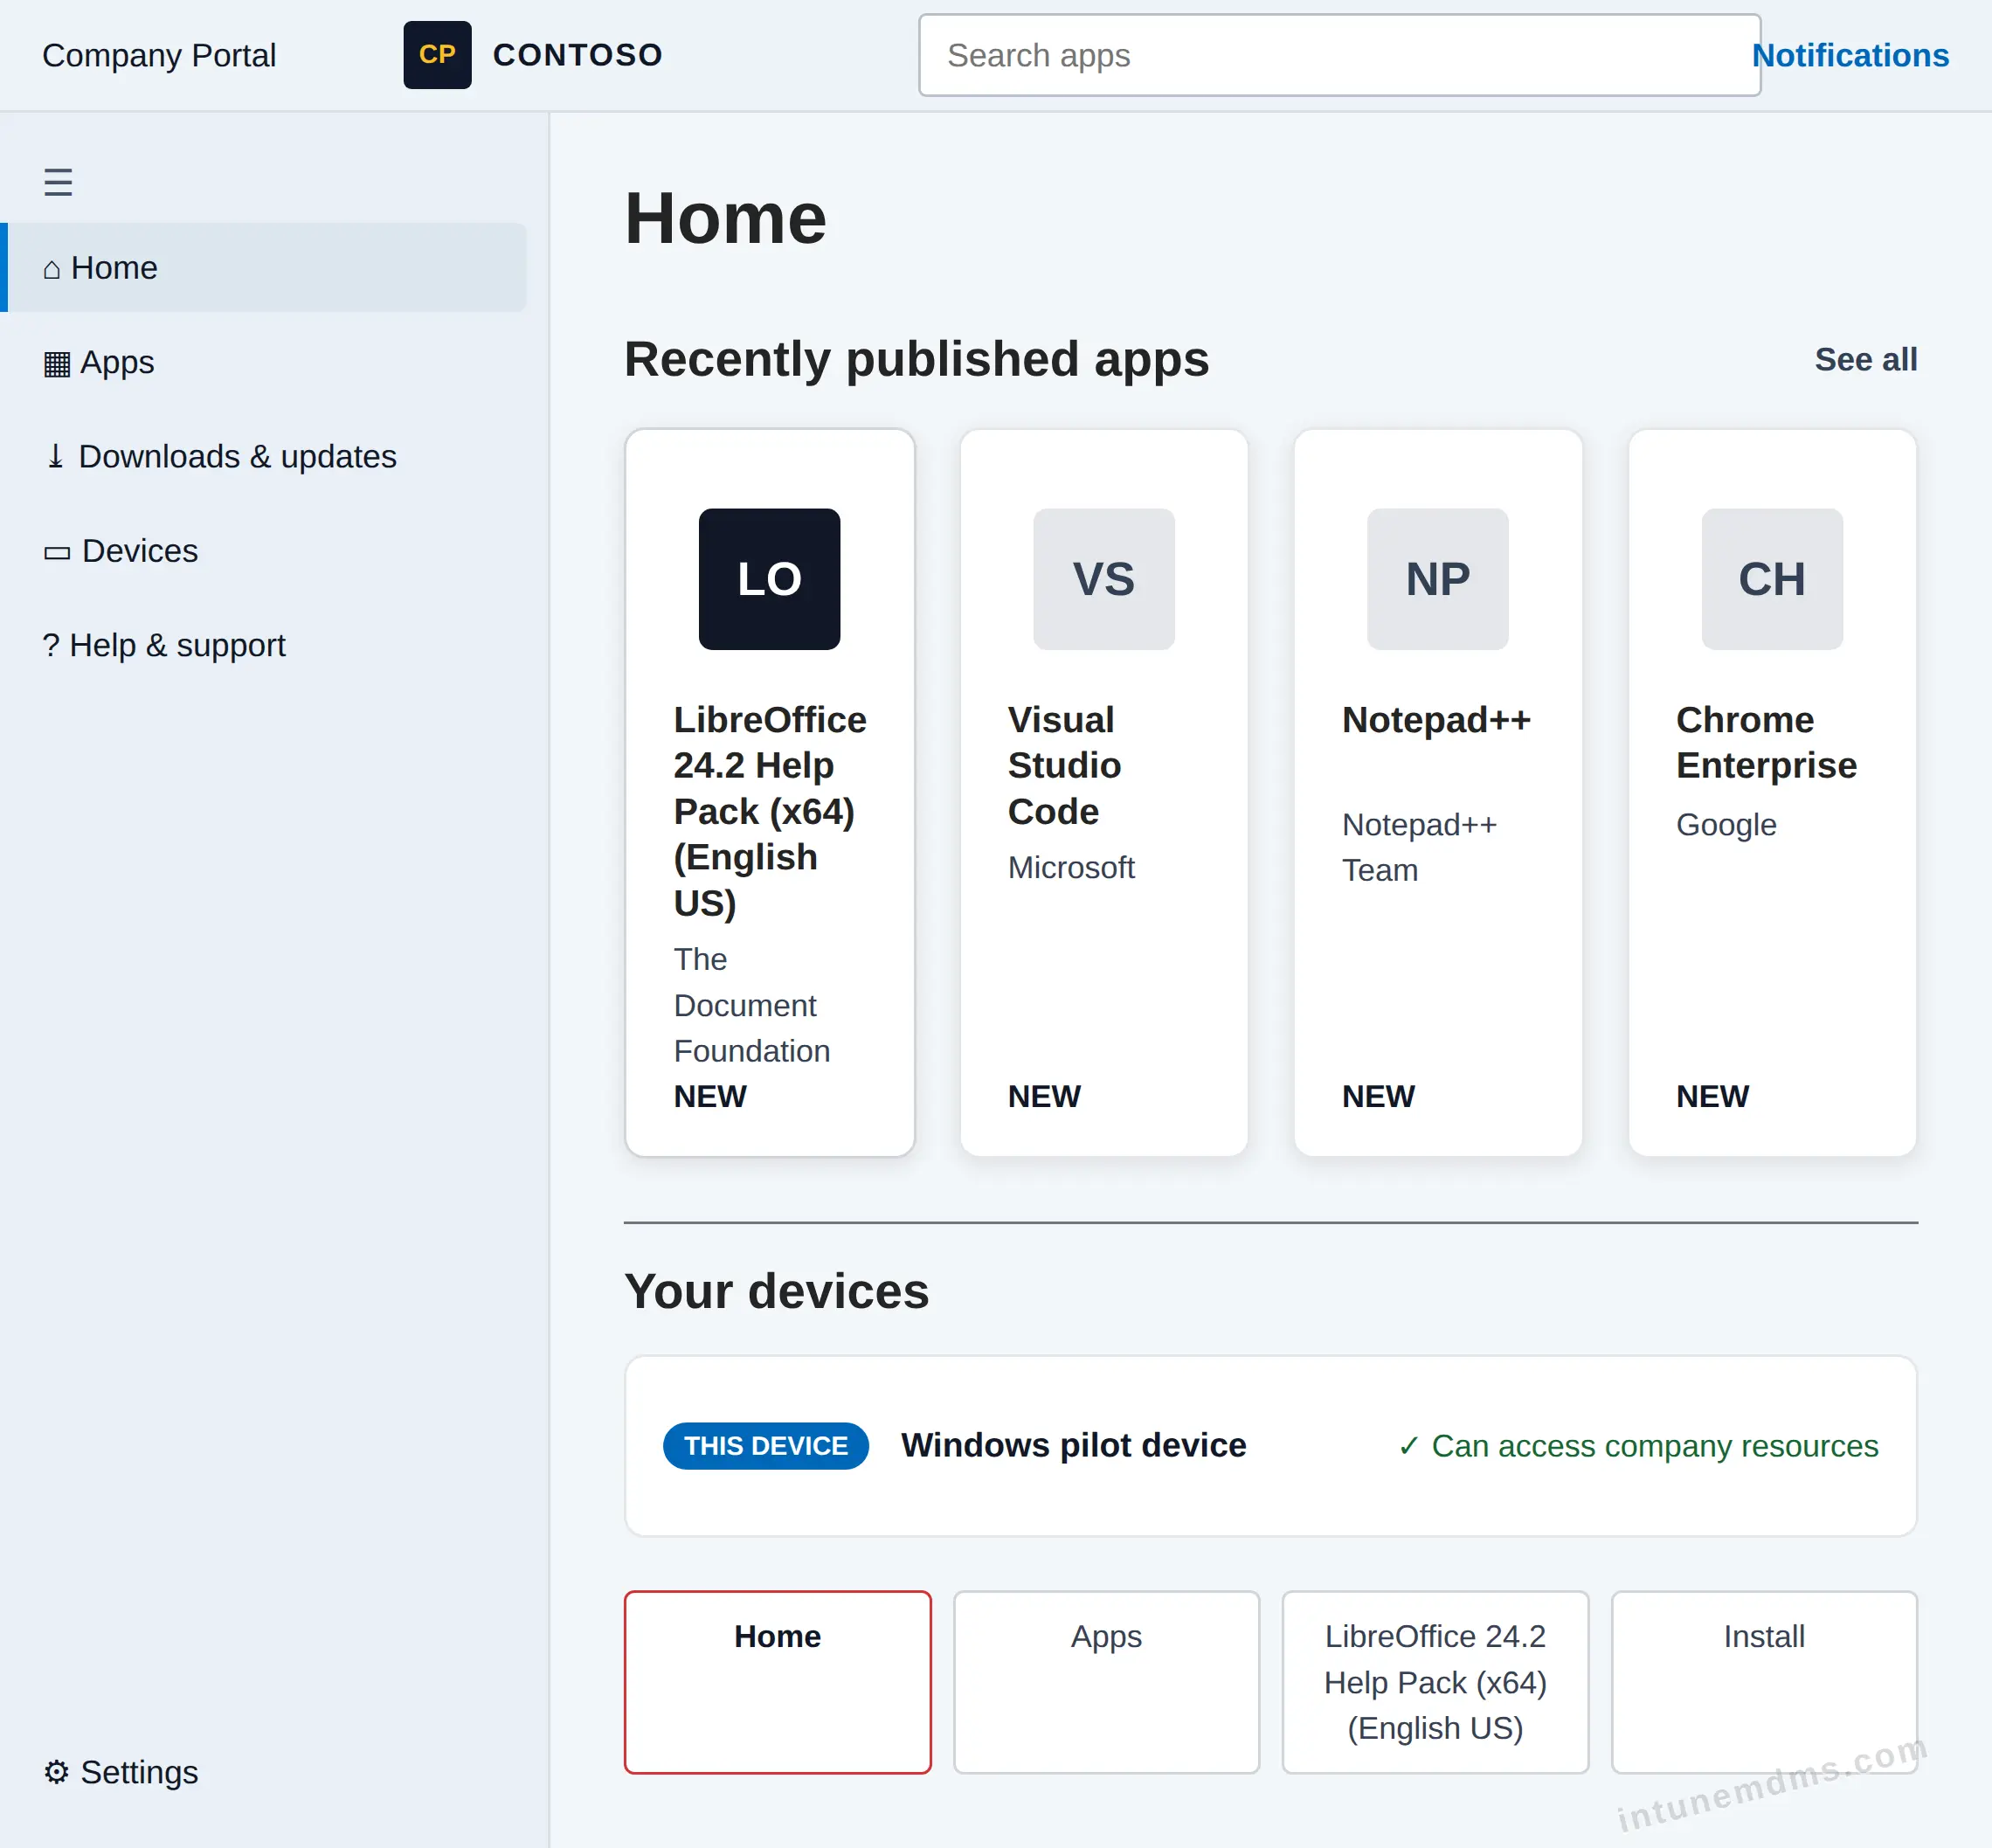Open Help & support page
This screenshot has width=1992, height=1848.
265,645
